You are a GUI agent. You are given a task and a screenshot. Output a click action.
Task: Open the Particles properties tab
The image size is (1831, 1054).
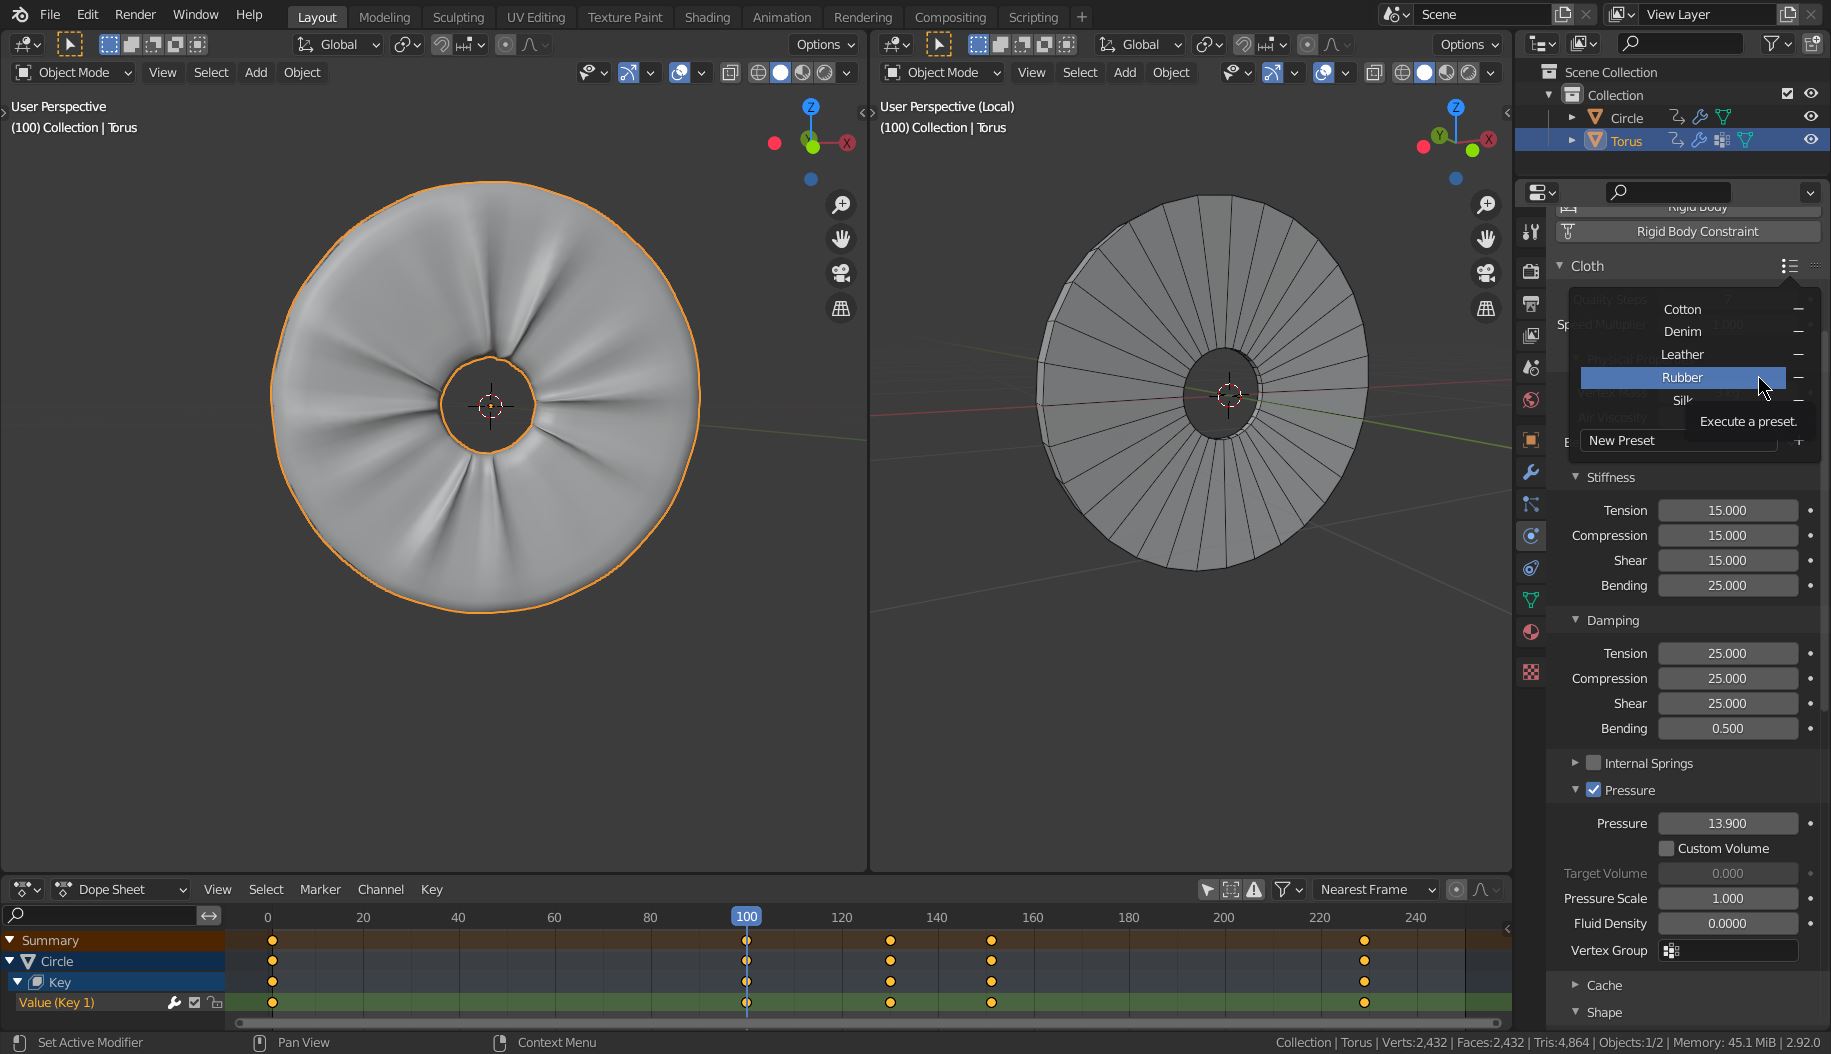(1530, 504)
